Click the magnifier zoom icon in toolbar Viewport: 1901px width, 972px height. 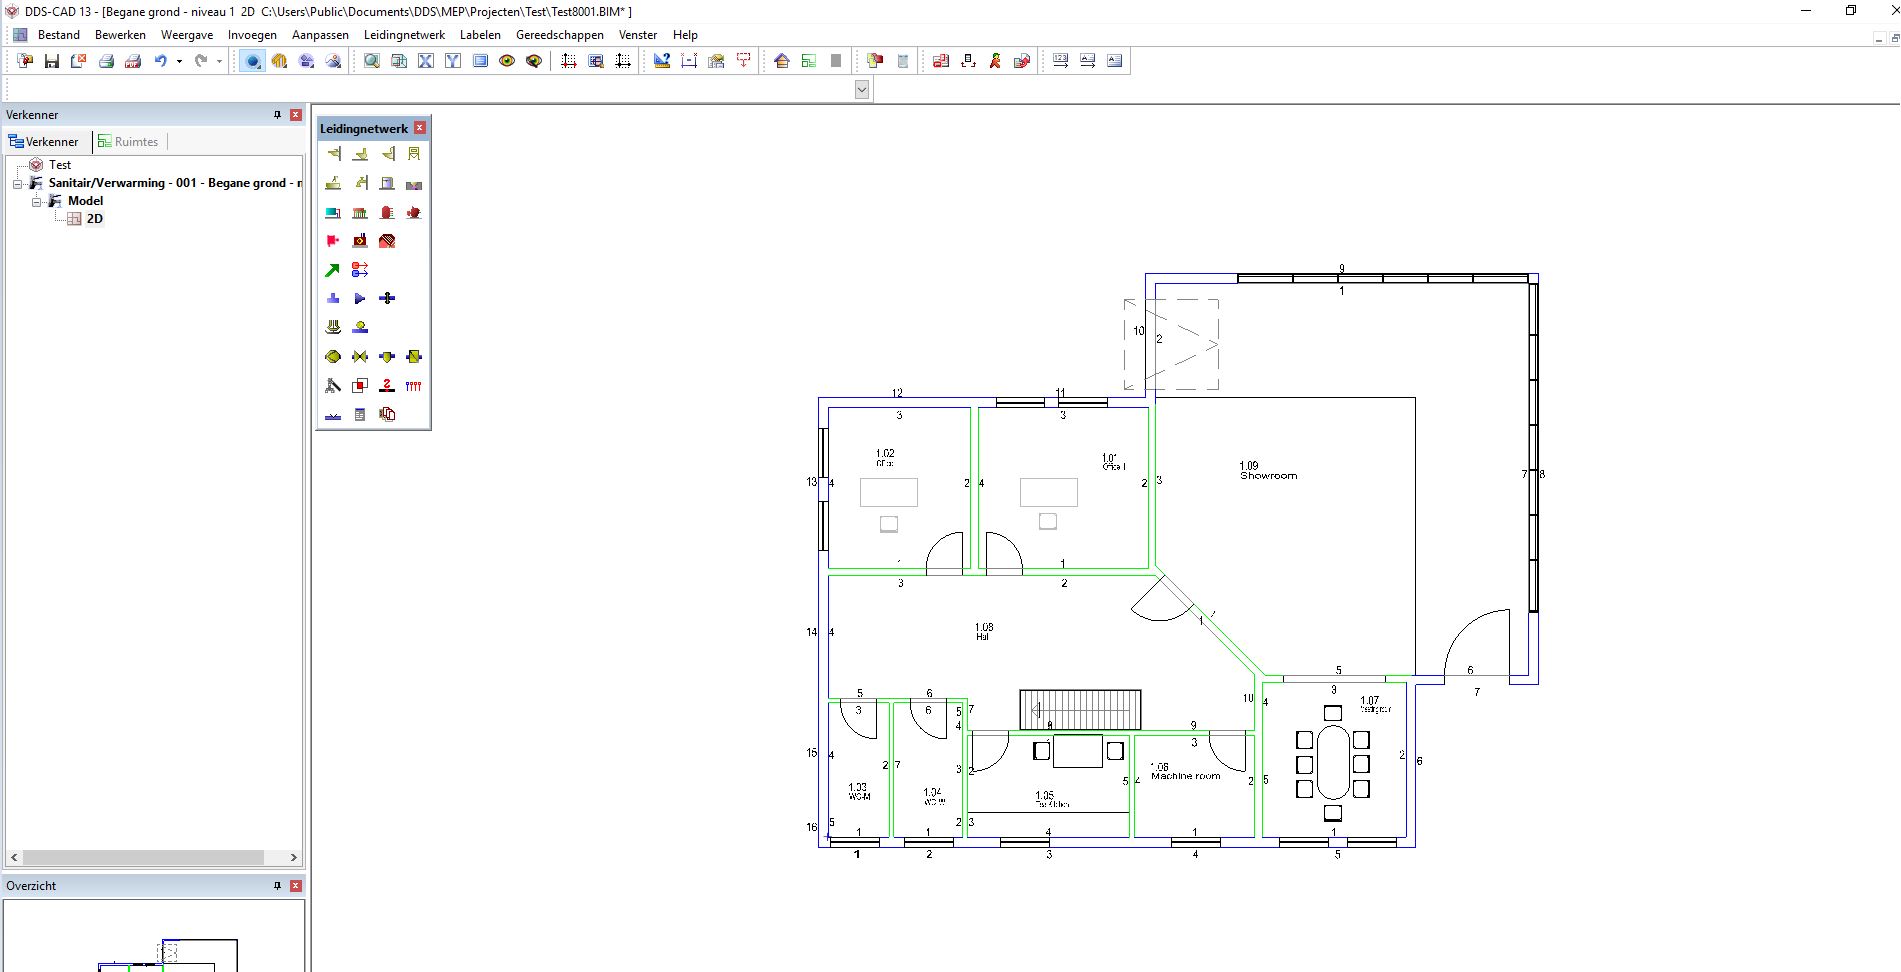click(372, 61)
